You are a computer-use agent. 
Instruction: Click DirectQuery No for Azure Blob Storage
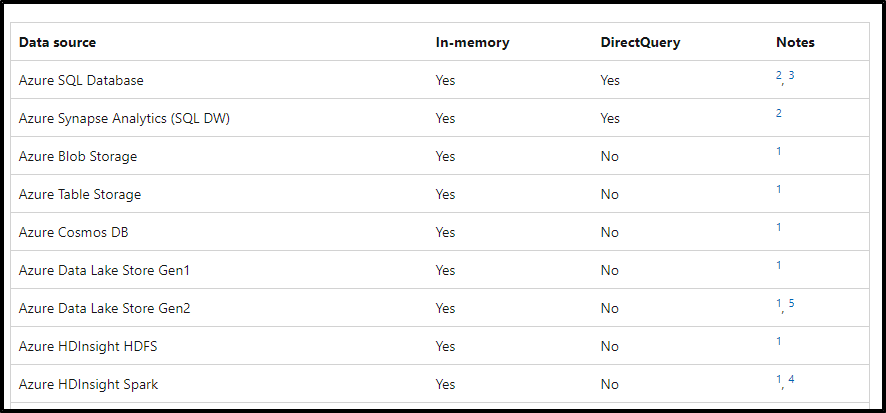point(609,156)
